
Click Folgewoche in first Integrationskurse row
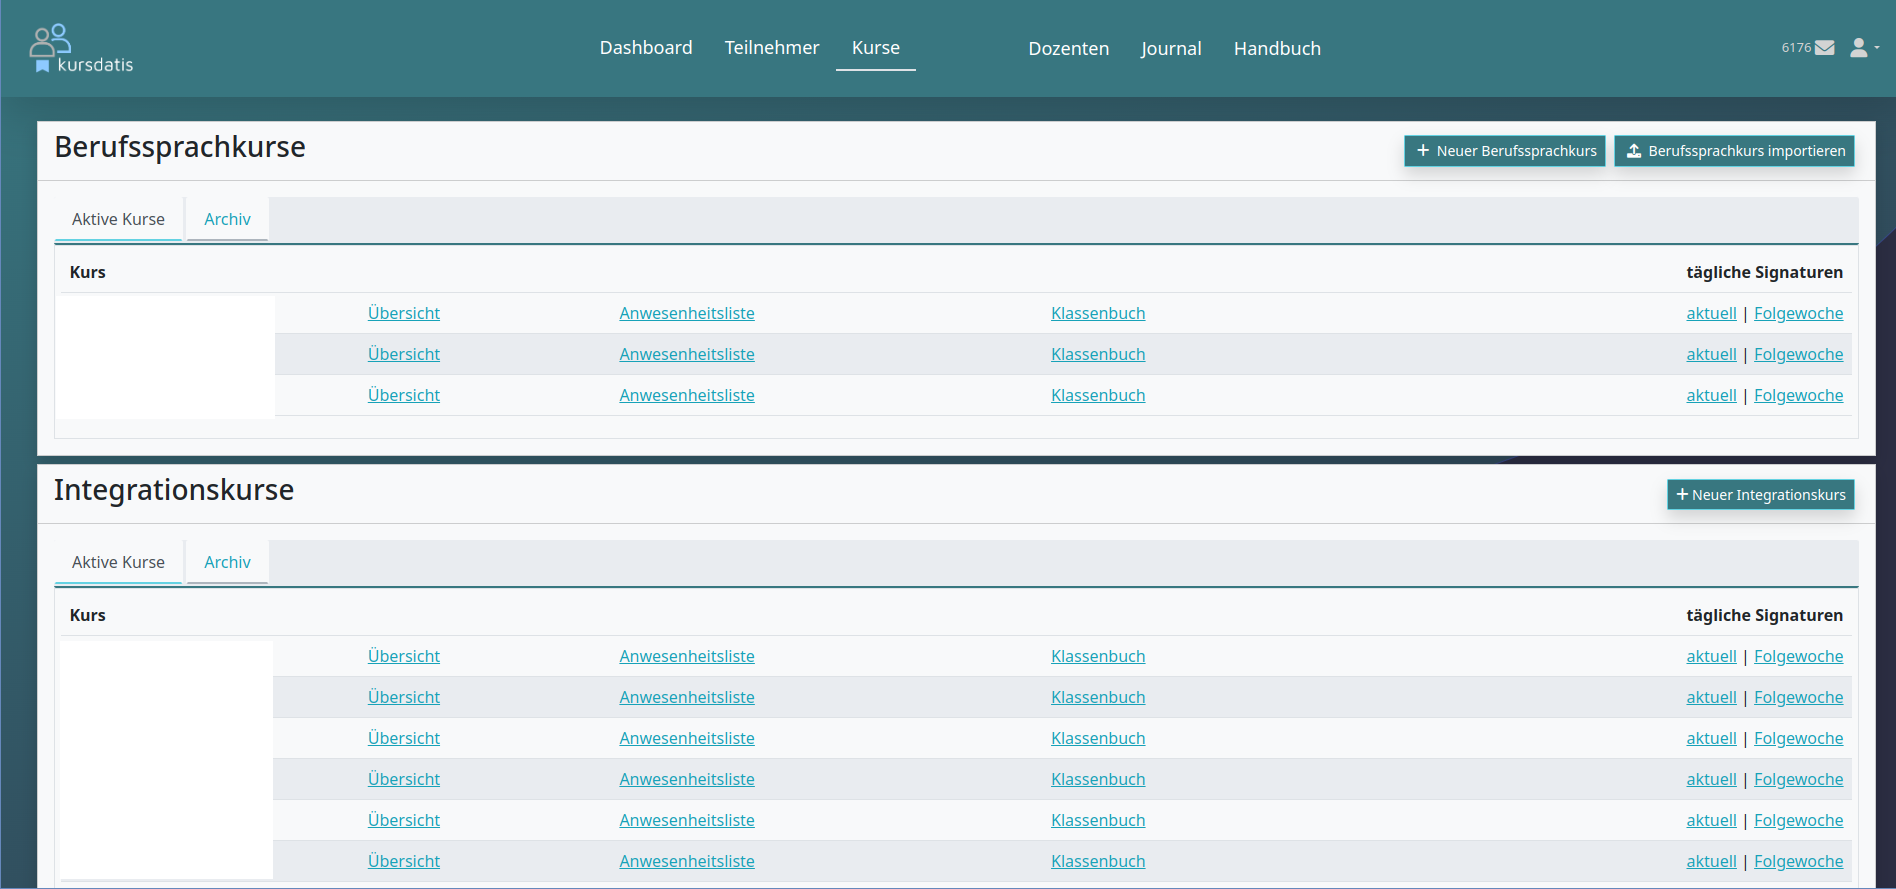coord(1798,656)
